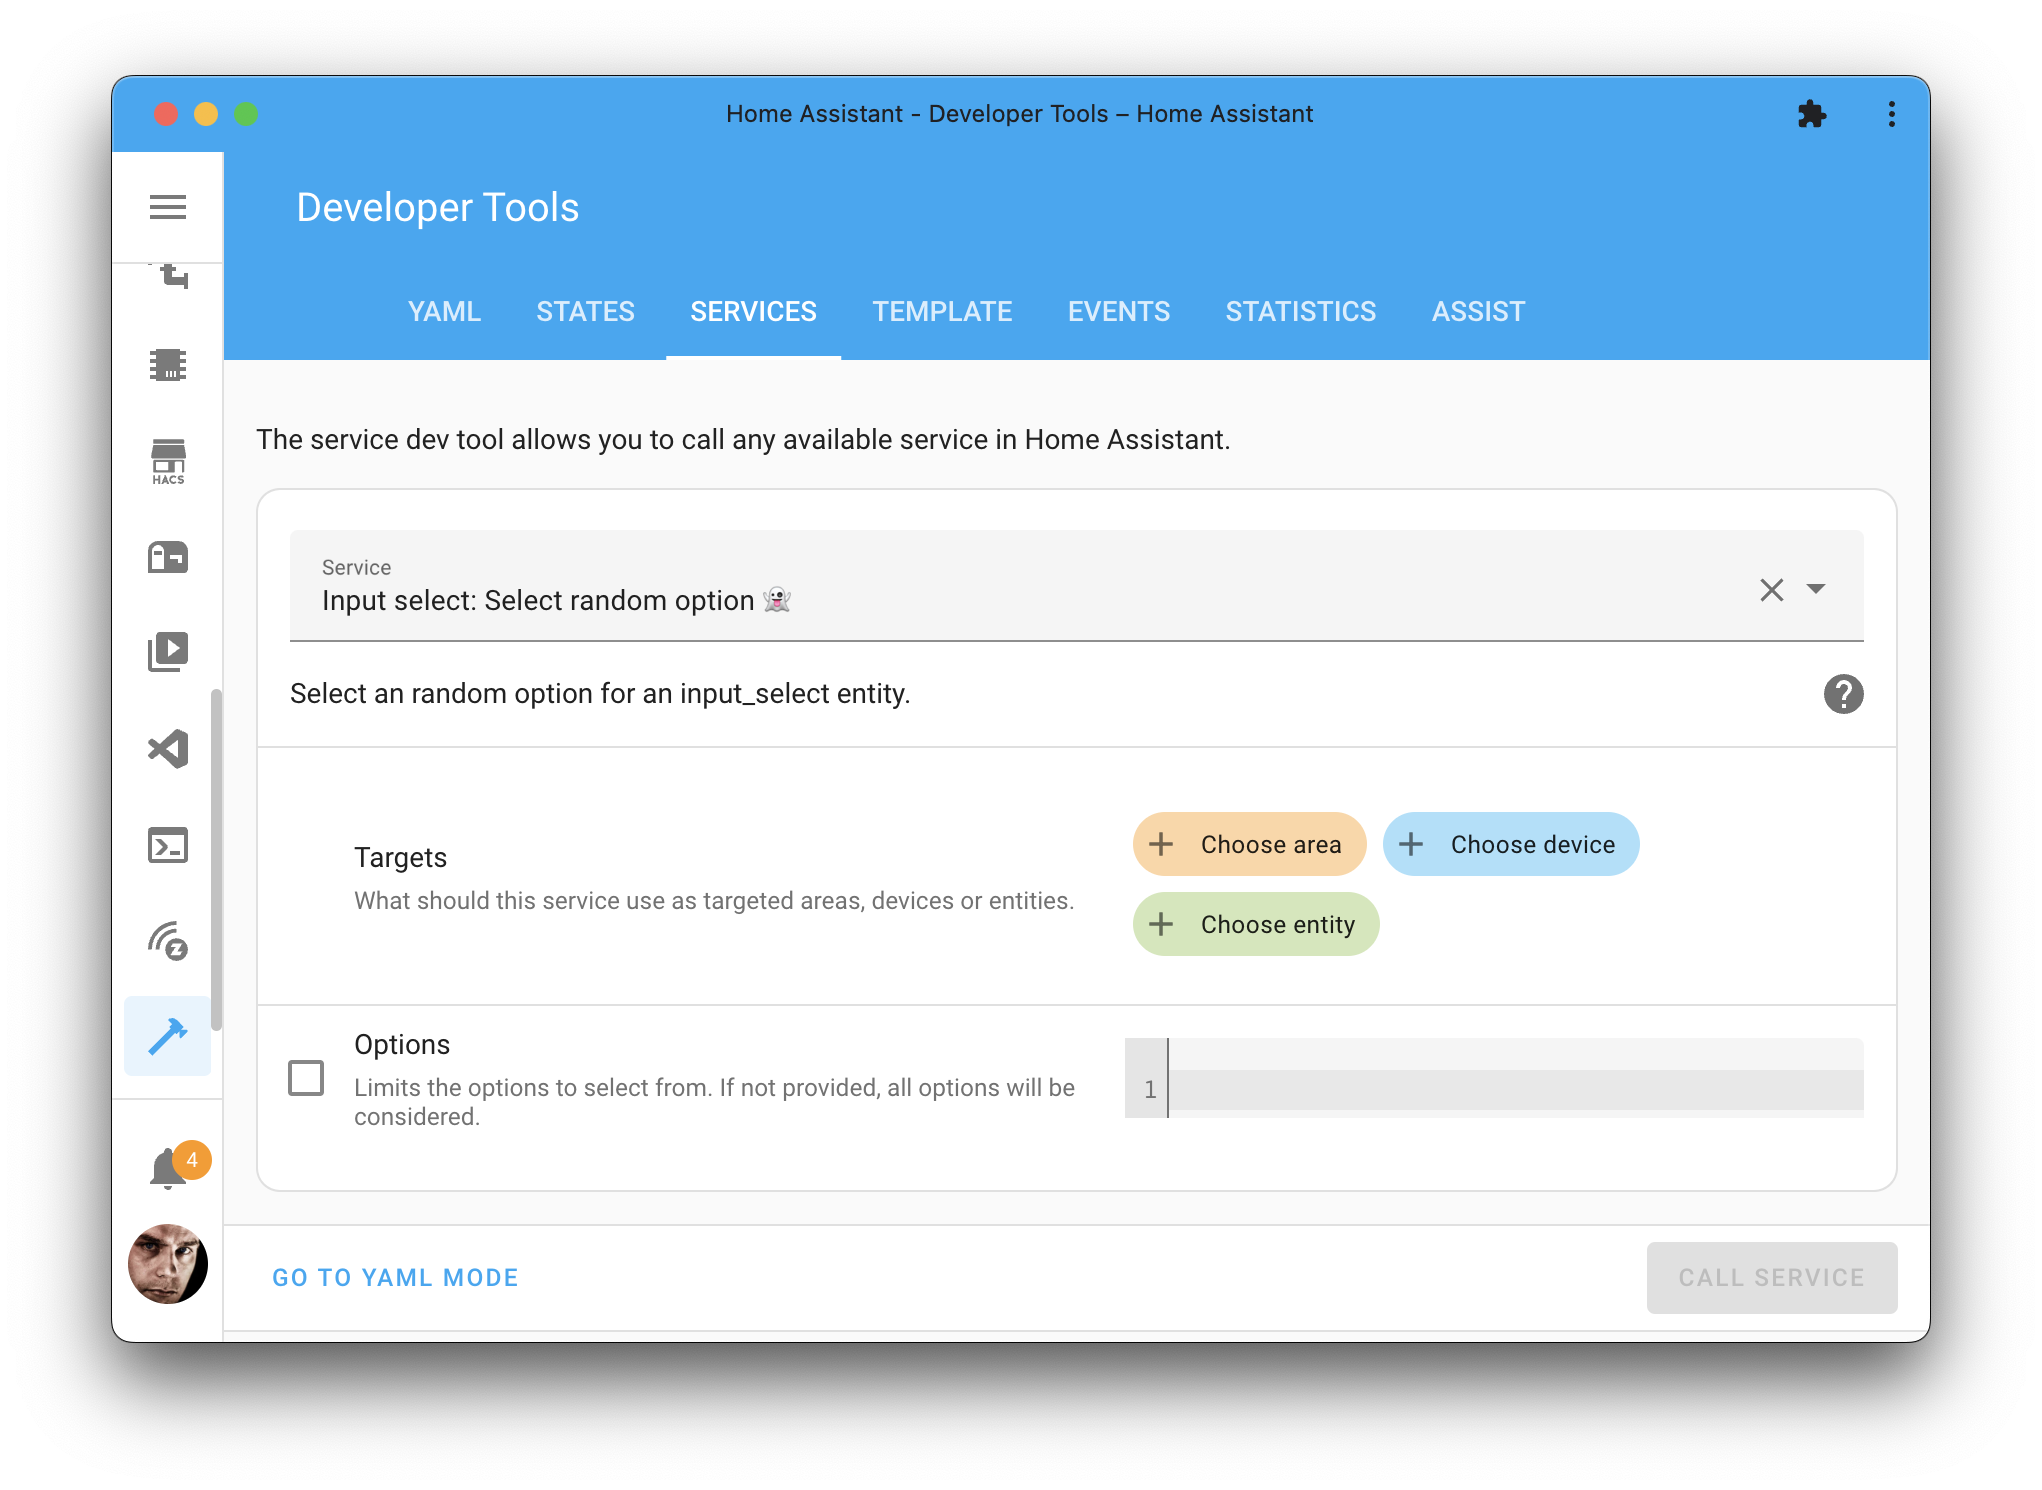Launch Visual Studio Code from the sidebar
Viewport: 2042px width, 1490px height.
168,749
